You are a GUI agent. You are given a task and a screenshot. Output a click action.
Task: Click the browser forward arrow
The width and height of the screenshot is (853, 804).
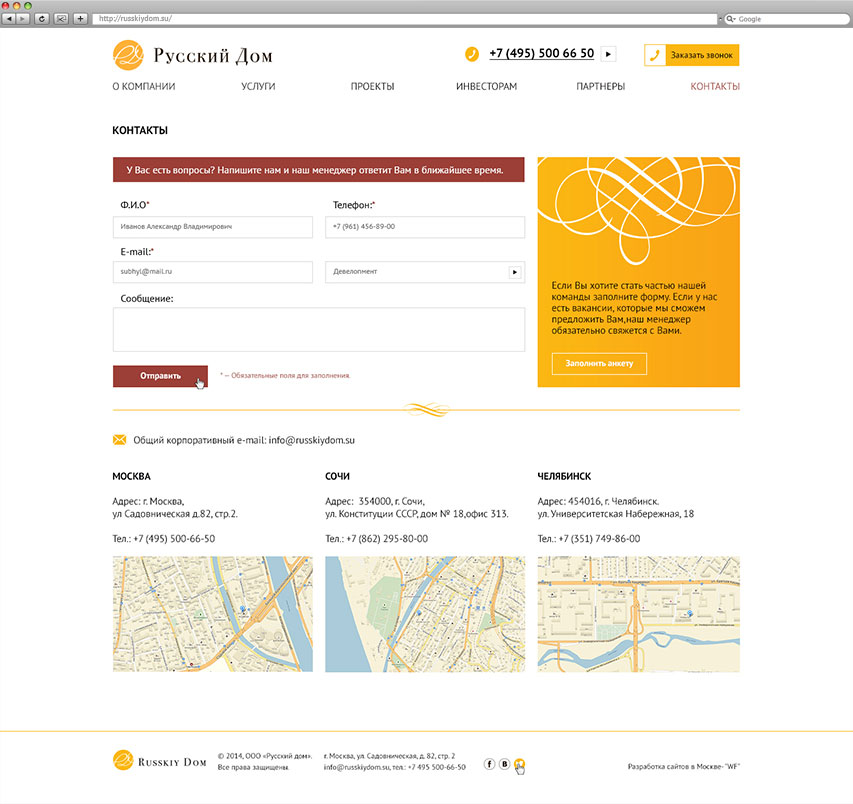pyautogui.click(x=23, y=19)
